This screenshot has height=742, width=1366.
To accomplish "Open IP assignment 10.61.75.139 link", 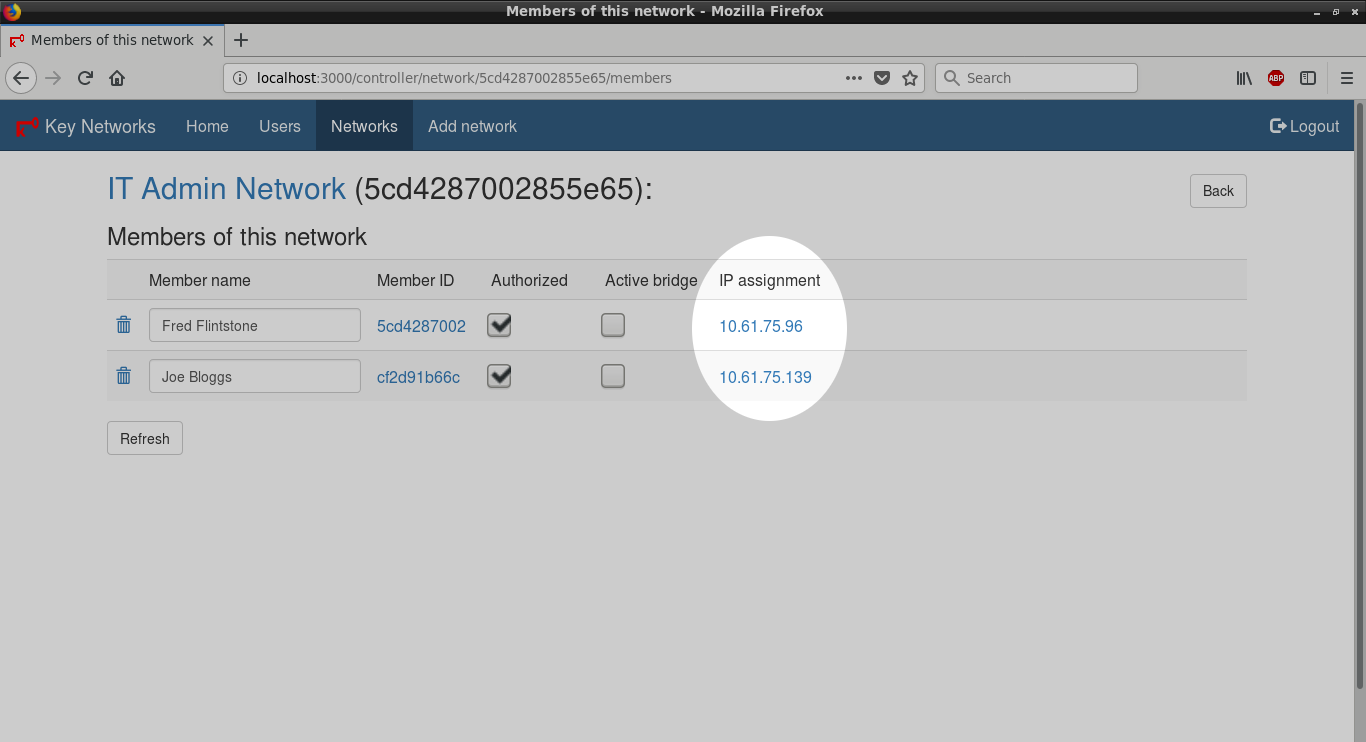I will 765,377.
